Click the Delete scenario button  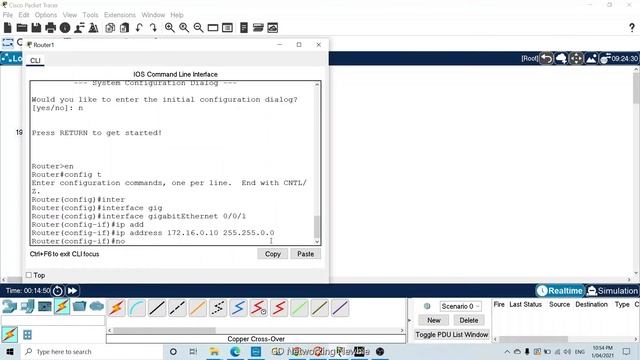[x=469, y=320]
